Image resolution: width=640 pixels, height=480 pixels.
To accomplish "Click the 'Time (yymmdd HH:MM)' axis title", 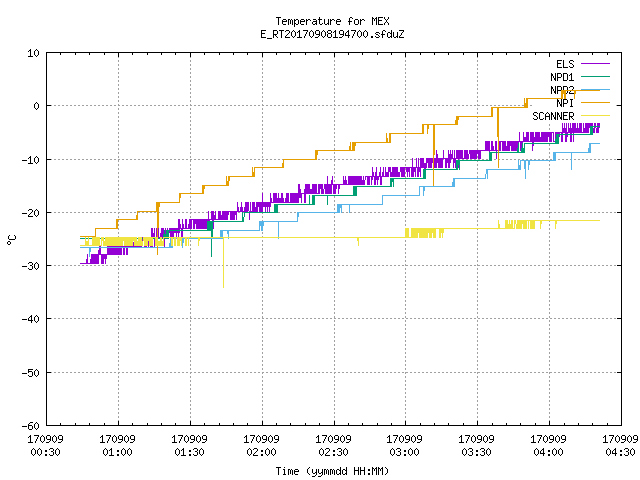I will [x=332, y=471].
